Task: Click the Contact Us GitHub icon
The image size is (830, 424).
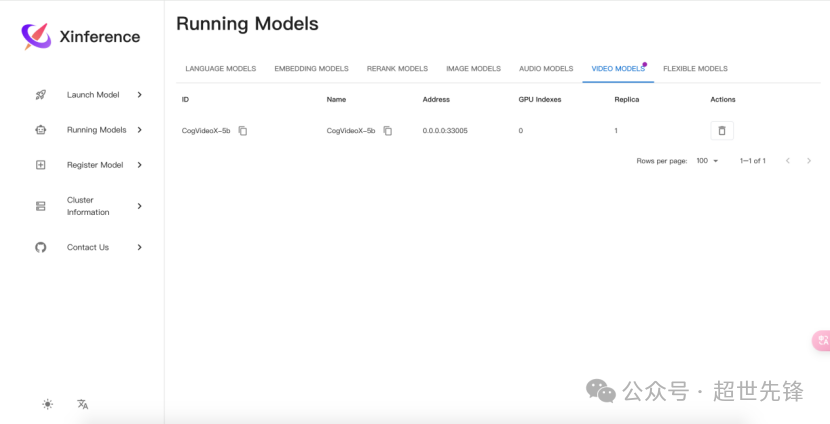Action: (41, 247)
